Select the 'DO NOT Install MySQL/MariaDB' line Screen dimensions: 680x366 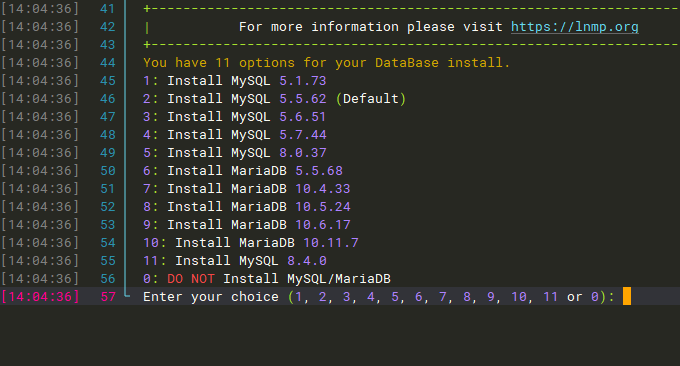tap(267, 279)
